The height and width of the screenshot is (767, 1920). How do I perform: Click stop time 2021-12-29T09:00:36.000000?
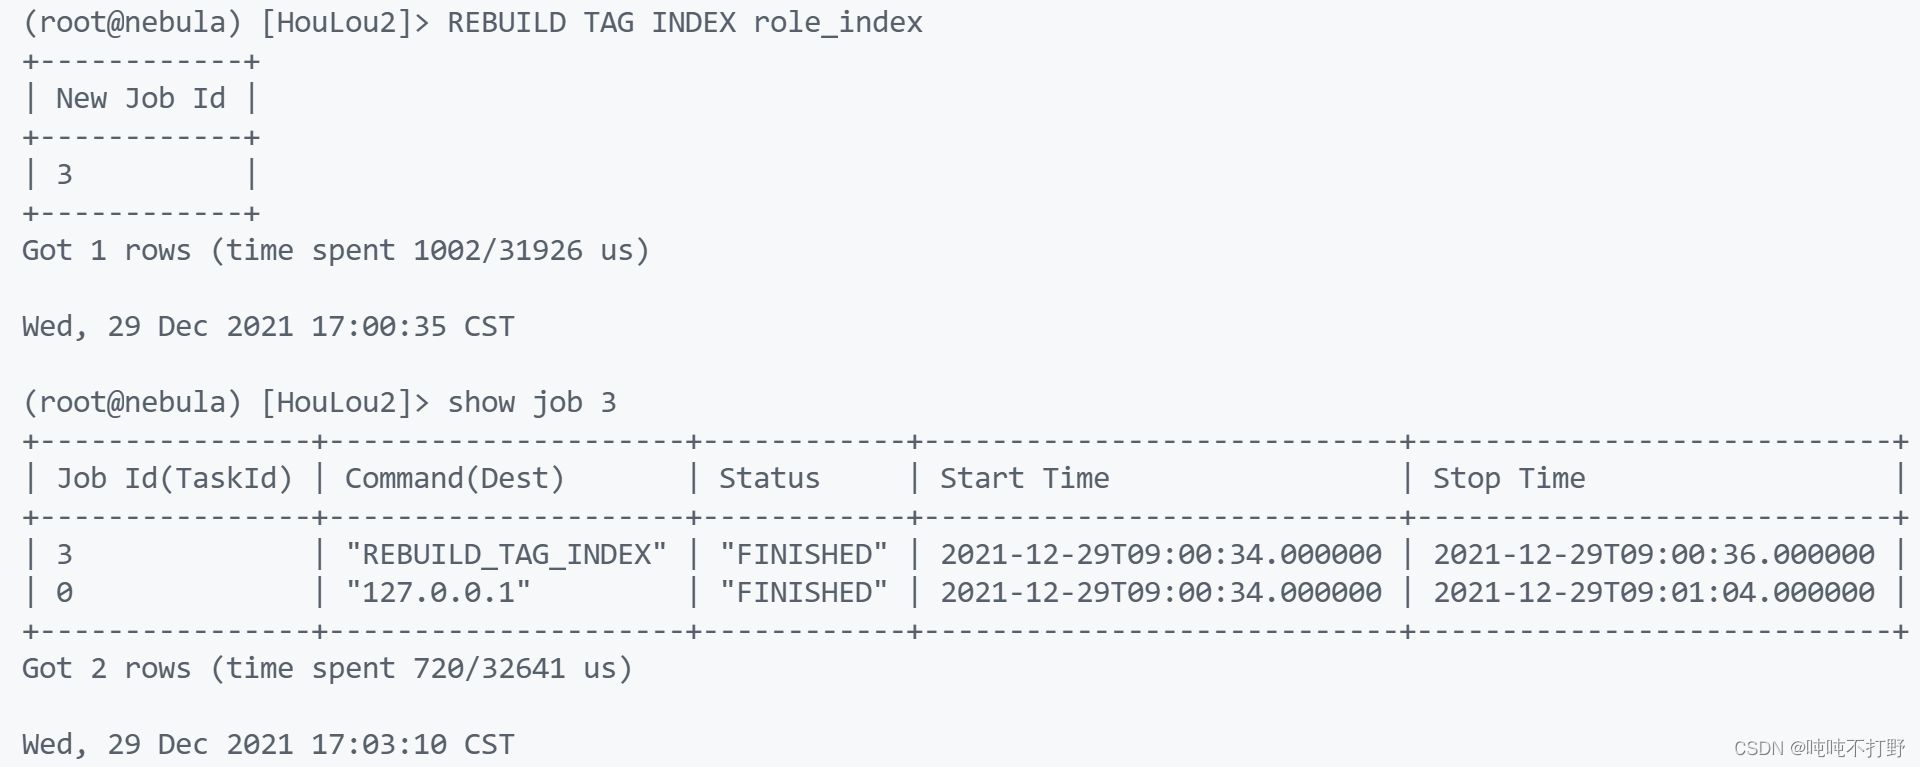click(1654, 554)
